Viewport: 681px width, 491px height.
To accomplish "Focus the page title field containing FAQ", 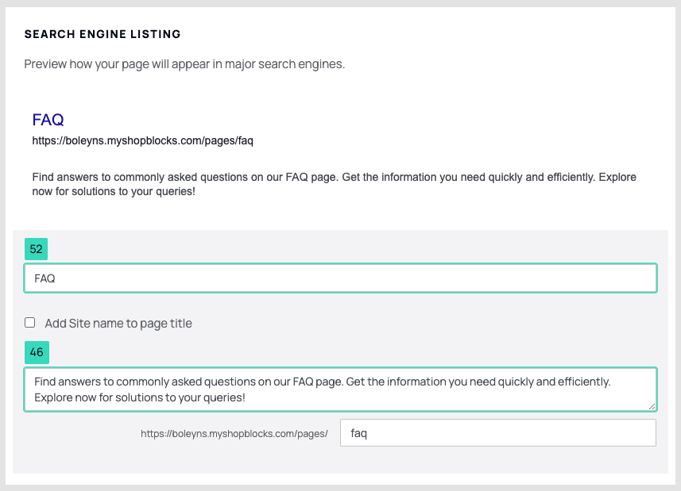I will [340, 278].
